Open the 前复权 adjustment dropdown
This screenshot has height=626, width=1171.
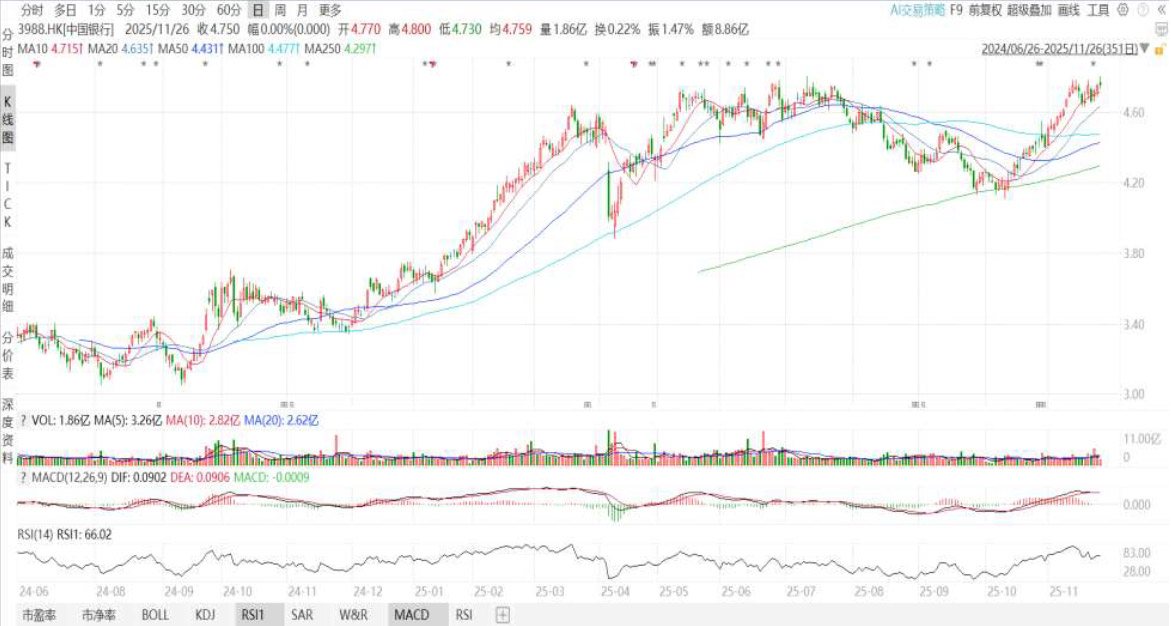click(x=986, y=10)
